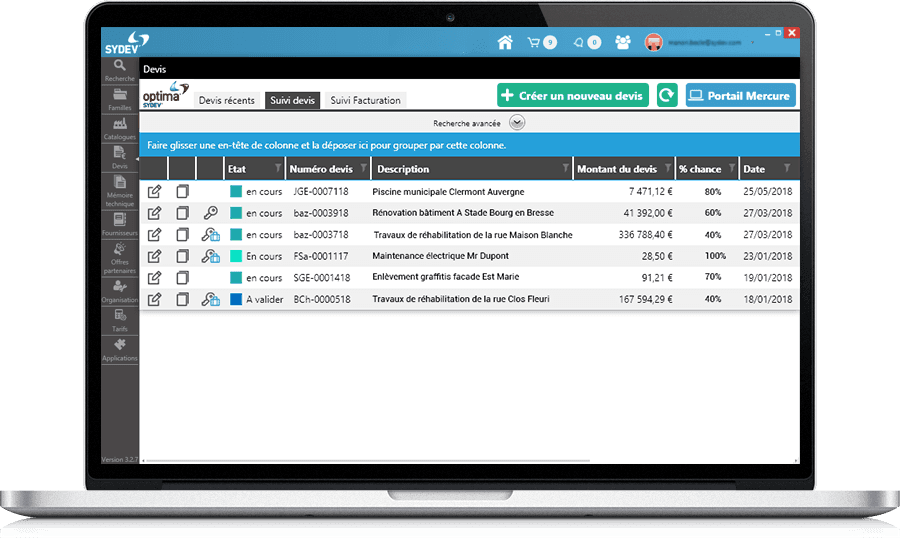Open search-building icon for FSa-0001117
This screenshot has width=900, height=538.
coord(211,256)
